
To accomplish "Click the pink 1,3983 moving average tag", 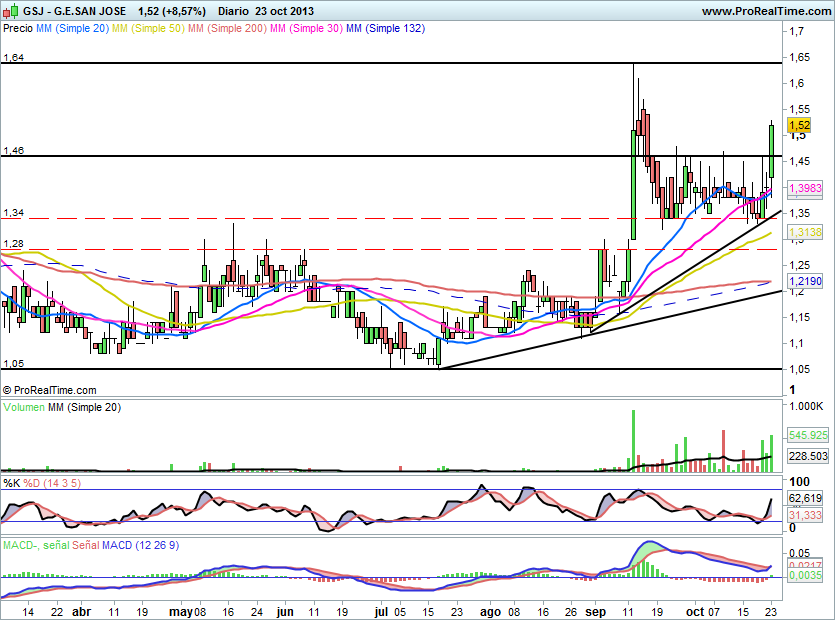I will pos(805,188).
